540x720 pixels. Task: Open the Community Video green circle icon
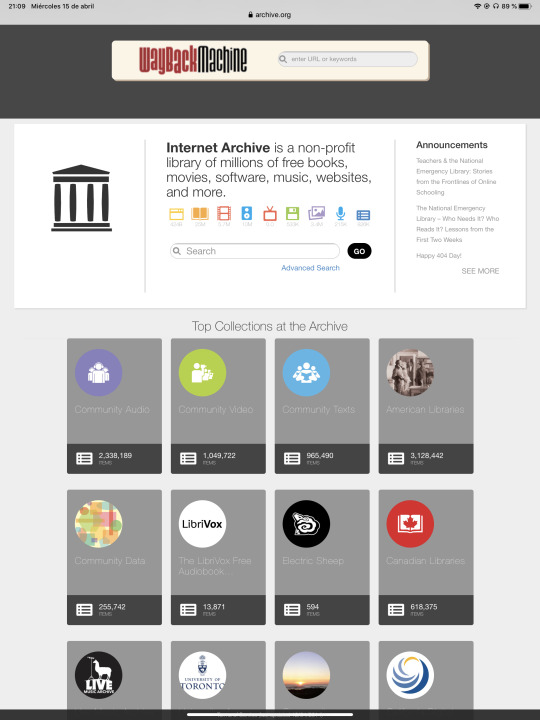(202, 372)
